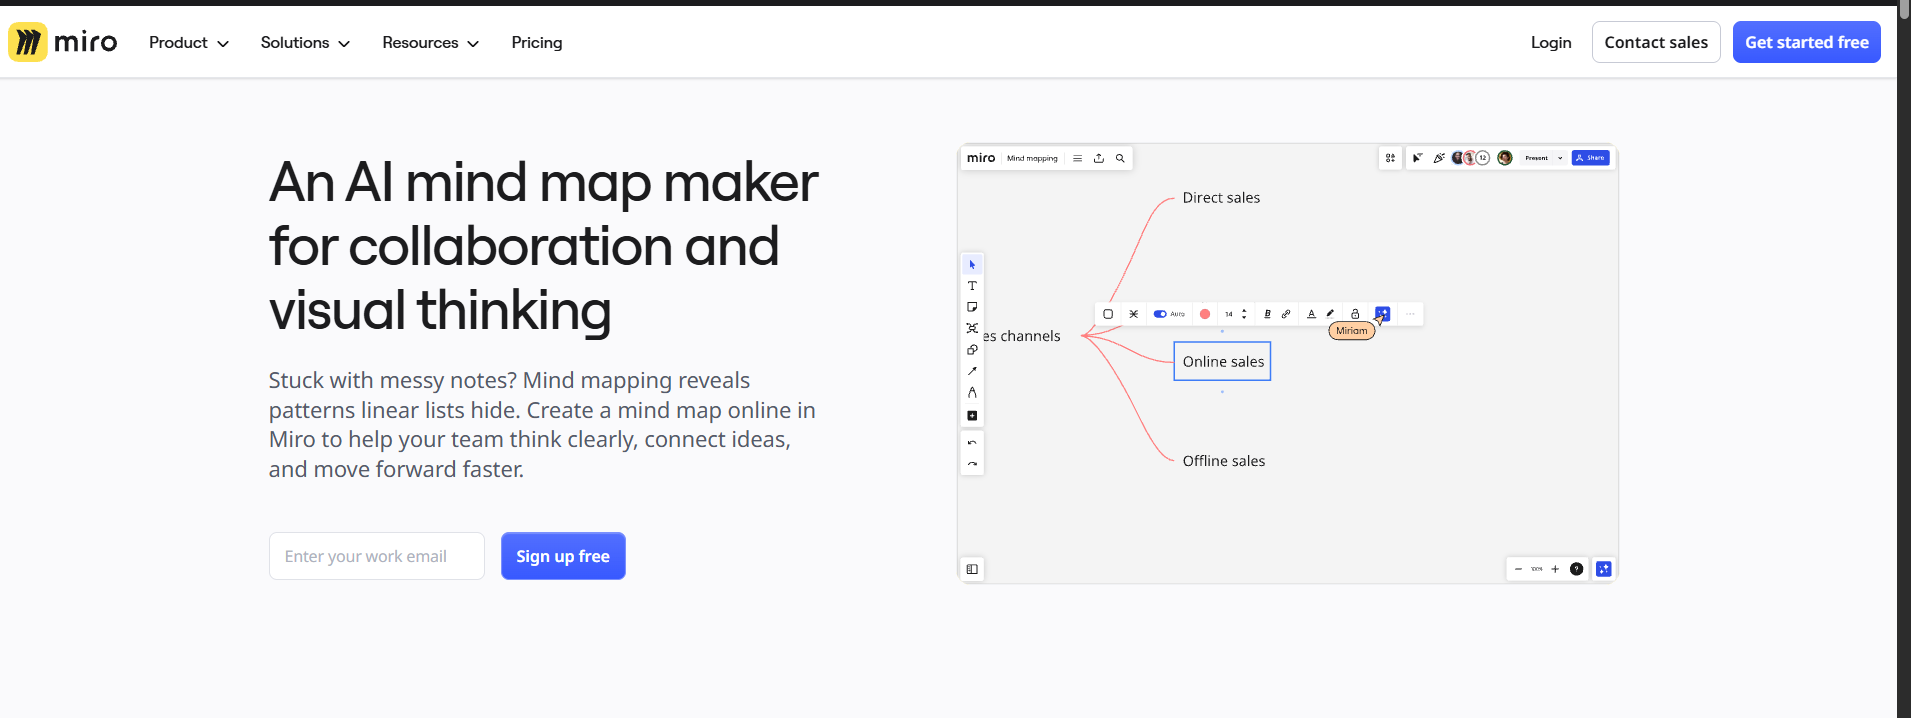Open the Pricing page
This screenshot has width=1911, height=718.
pos(537,42)
